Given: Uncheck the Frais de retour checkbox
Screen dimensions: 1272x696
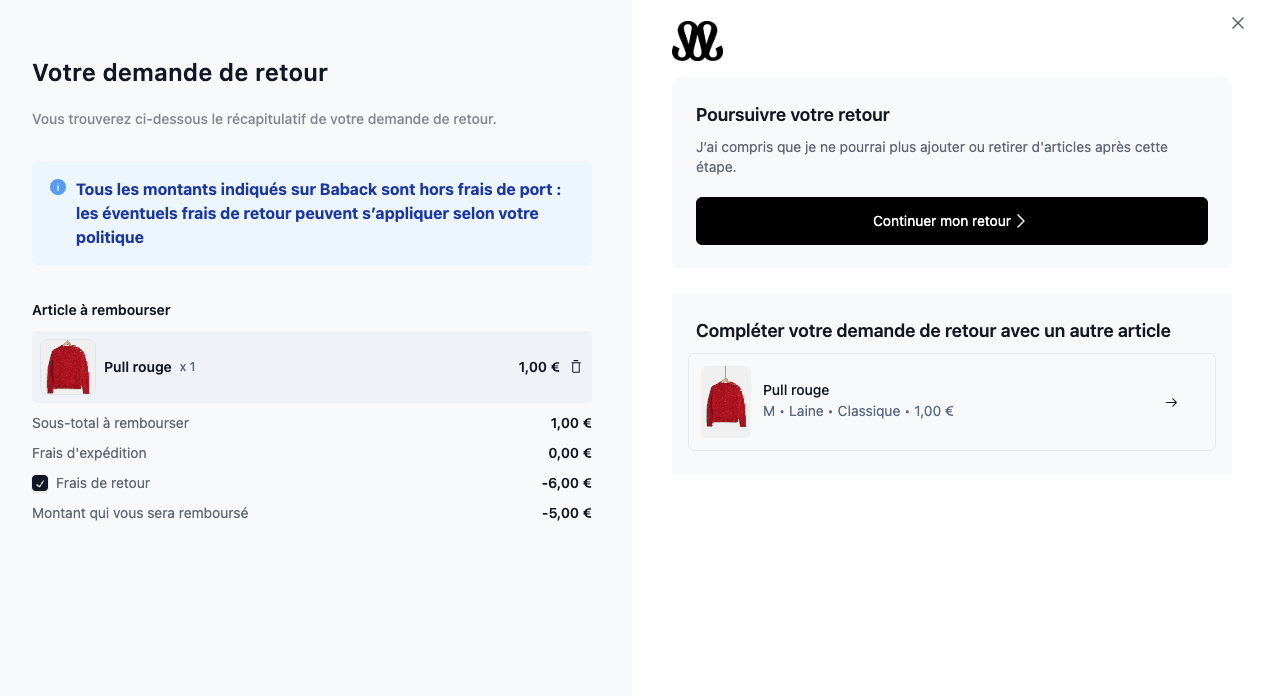Looking at the screenshot, I should click(40, 483).
